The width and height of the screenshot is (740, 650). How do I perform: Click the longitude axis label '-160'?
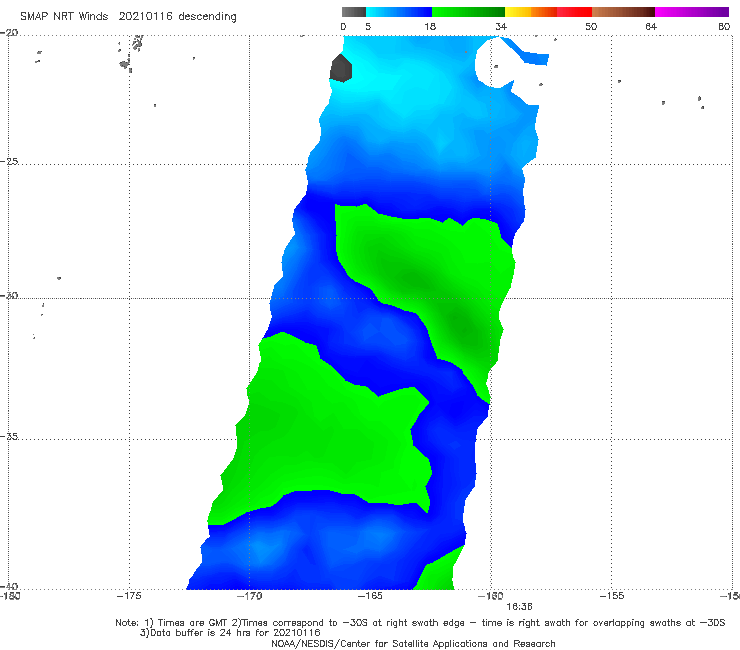491,596
